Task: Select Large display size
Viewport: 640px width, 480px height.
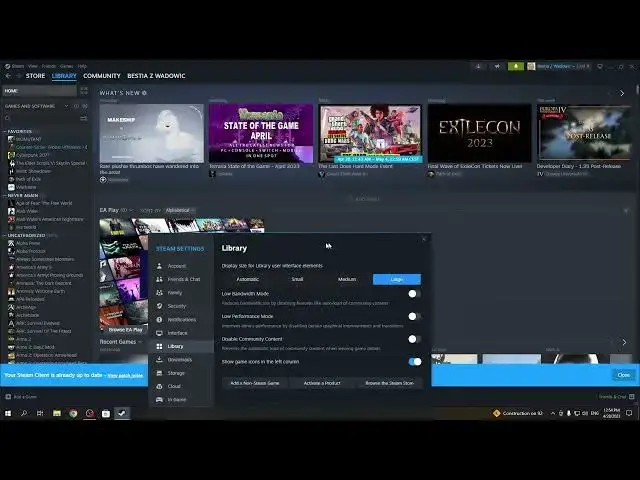Action: (397, 279)
